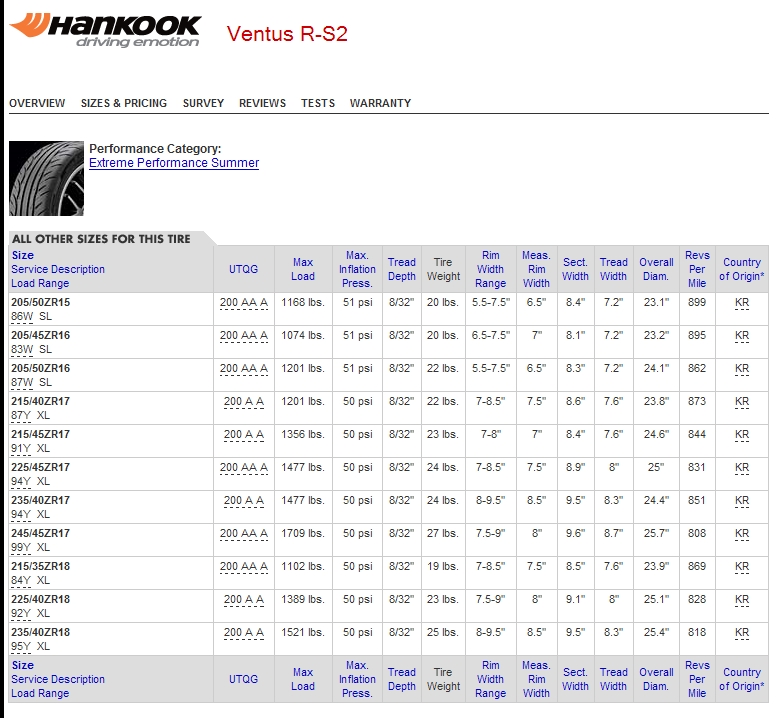Click the 95Y service description
784x718 pixels.
tap(21, 646)
